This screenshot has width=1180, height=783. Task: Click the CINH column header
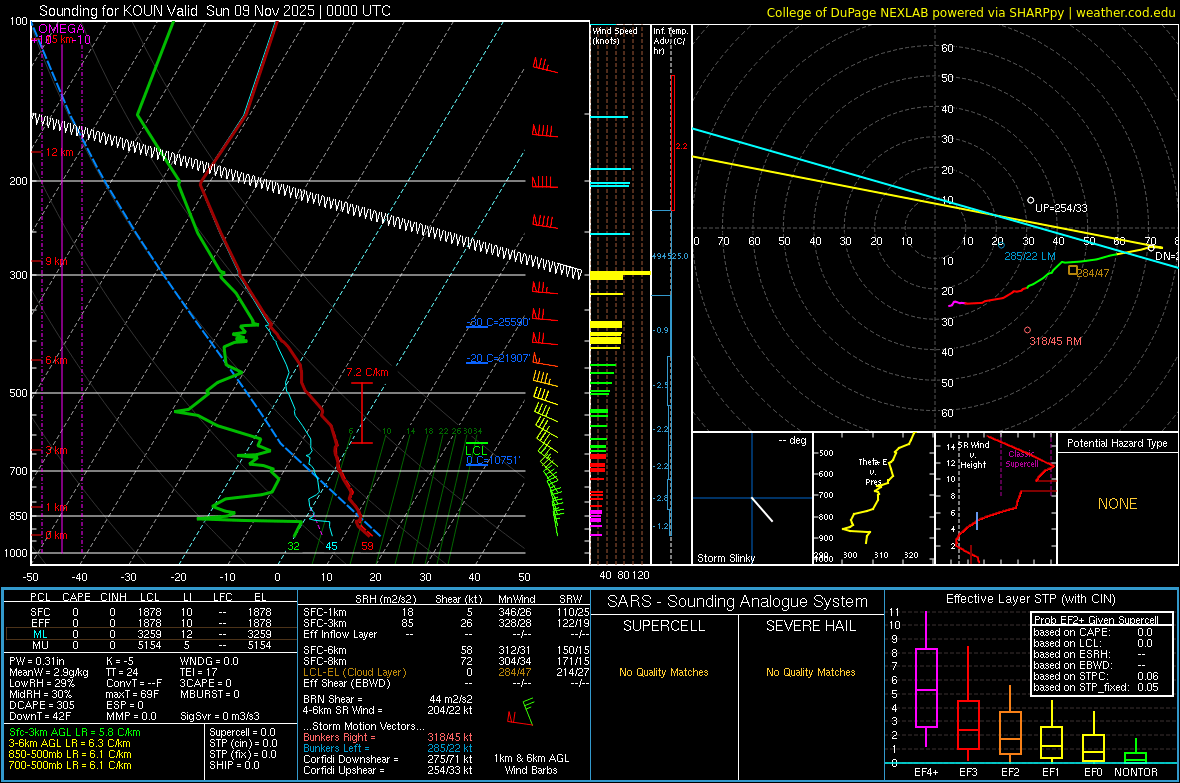click(114, 597)
